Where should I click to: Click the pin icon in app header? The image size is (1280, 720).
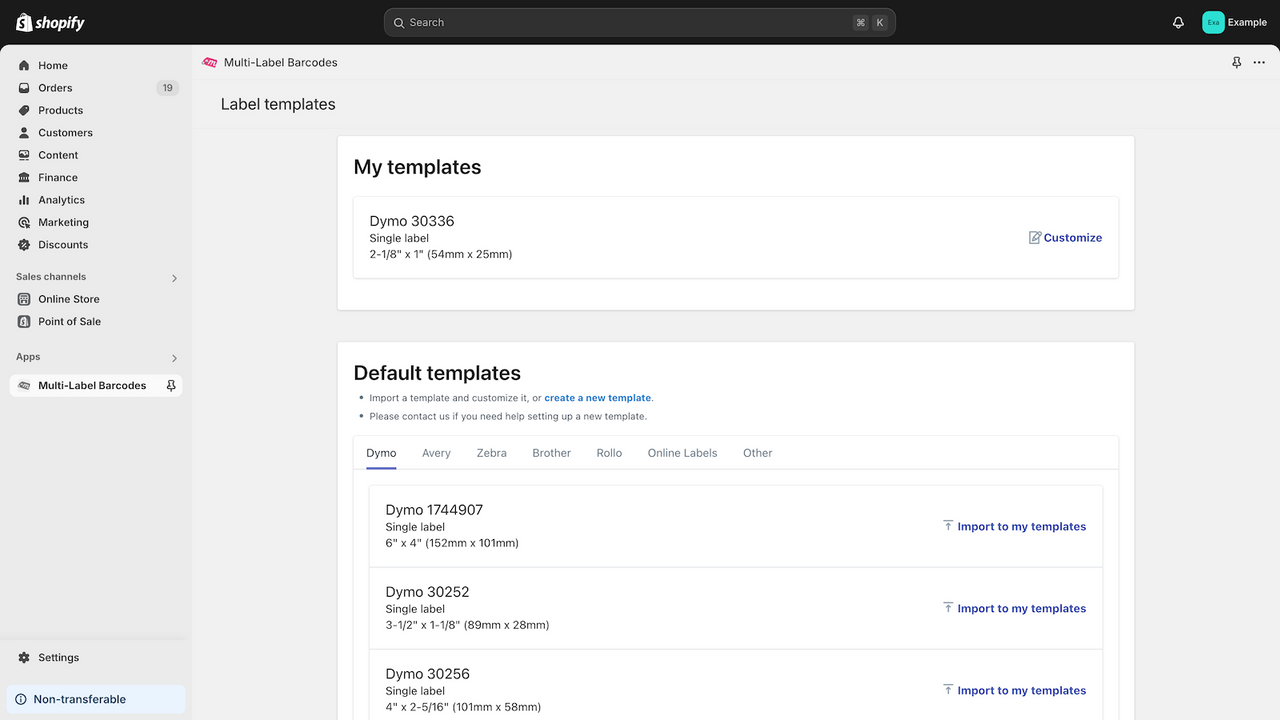click(x=1236, y=62)
